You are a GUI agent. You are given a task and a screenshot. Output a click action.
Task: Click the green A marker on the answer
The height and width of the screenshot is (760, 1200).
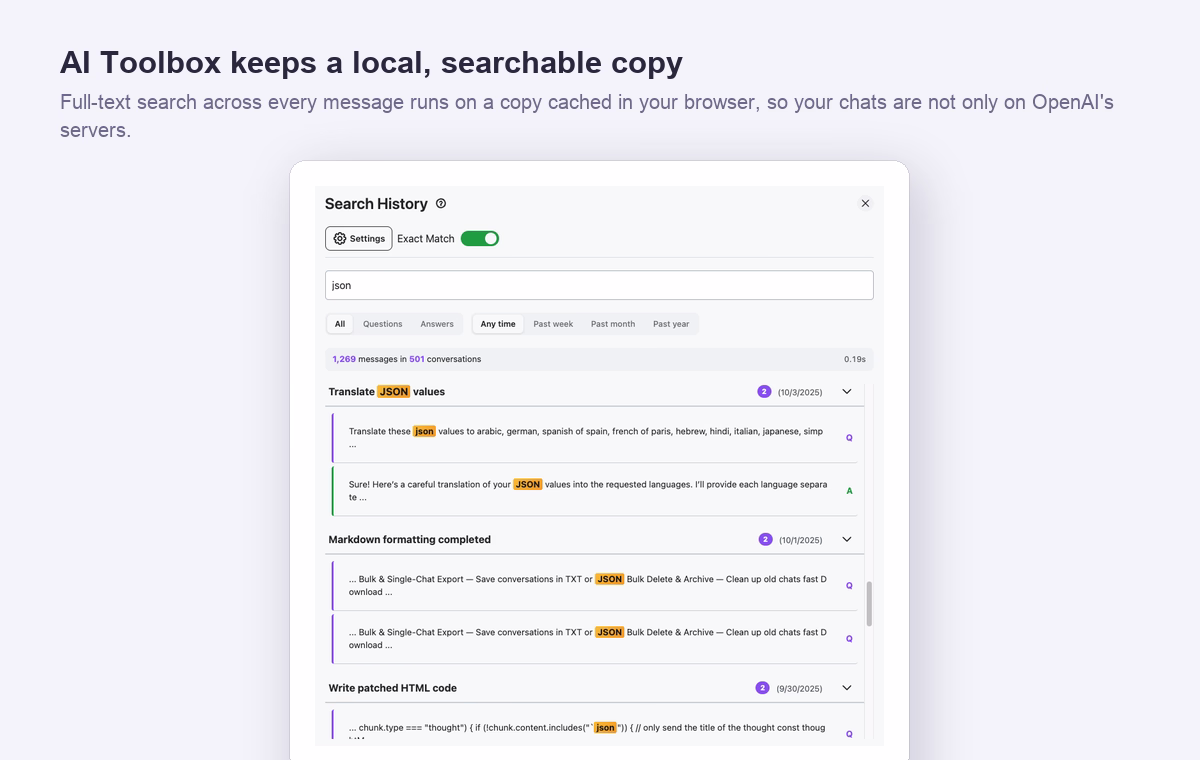849,491
